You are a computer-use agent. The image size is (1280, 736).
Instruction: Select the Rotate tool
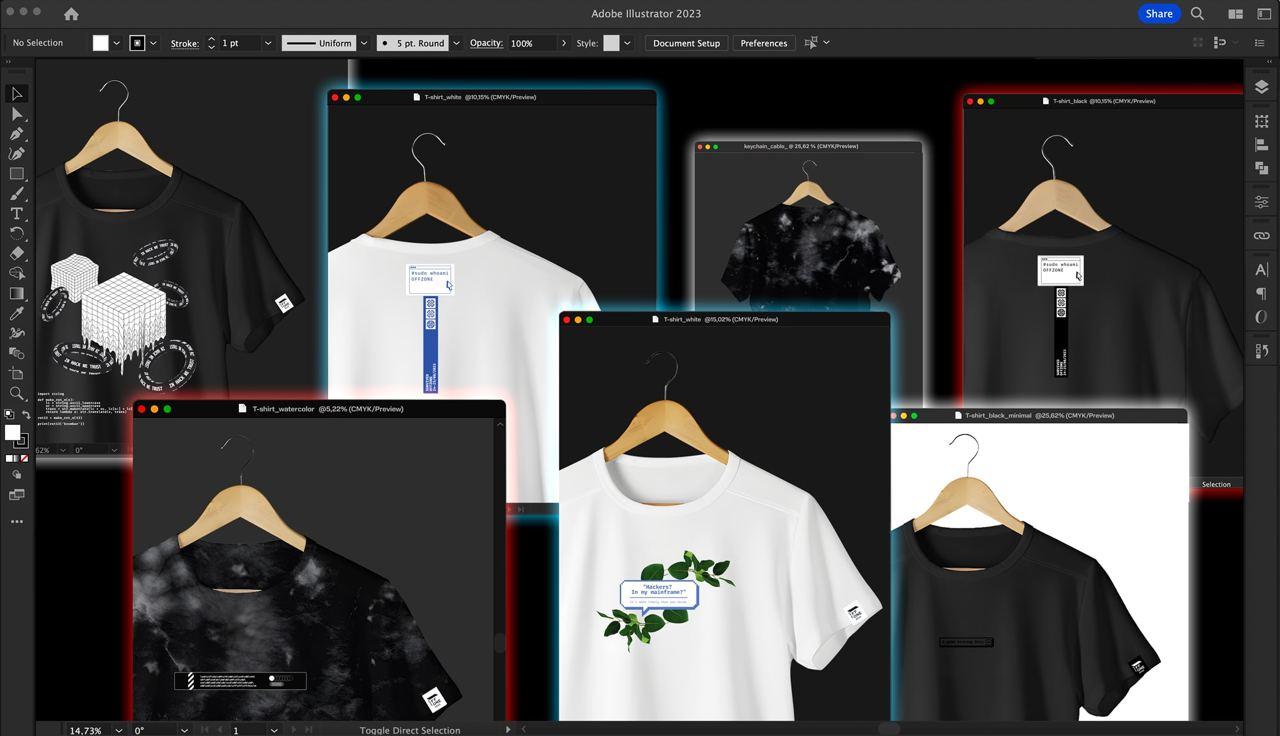coord(17,234)
